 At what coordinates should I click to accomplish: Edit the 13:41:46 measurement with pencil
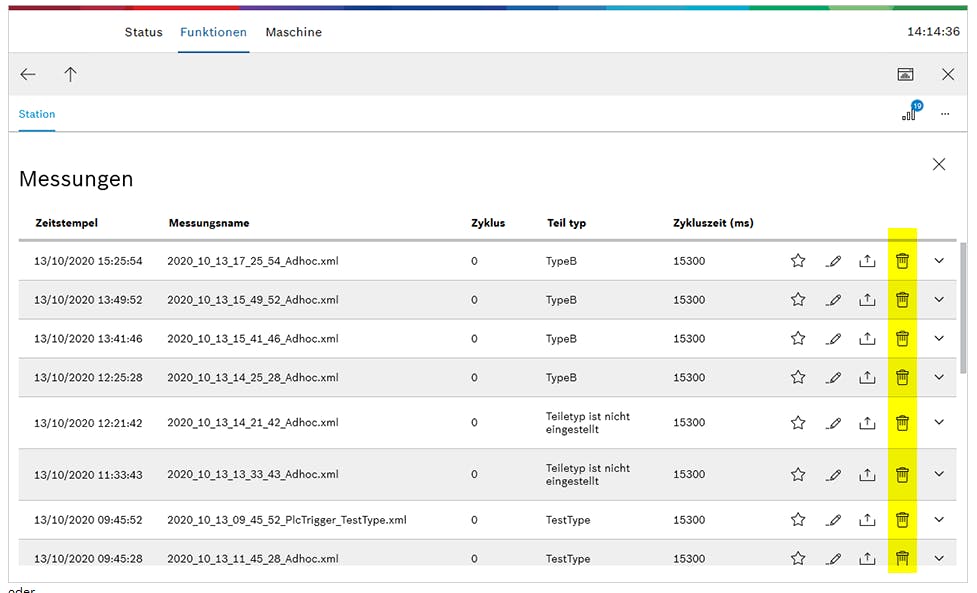833,339
